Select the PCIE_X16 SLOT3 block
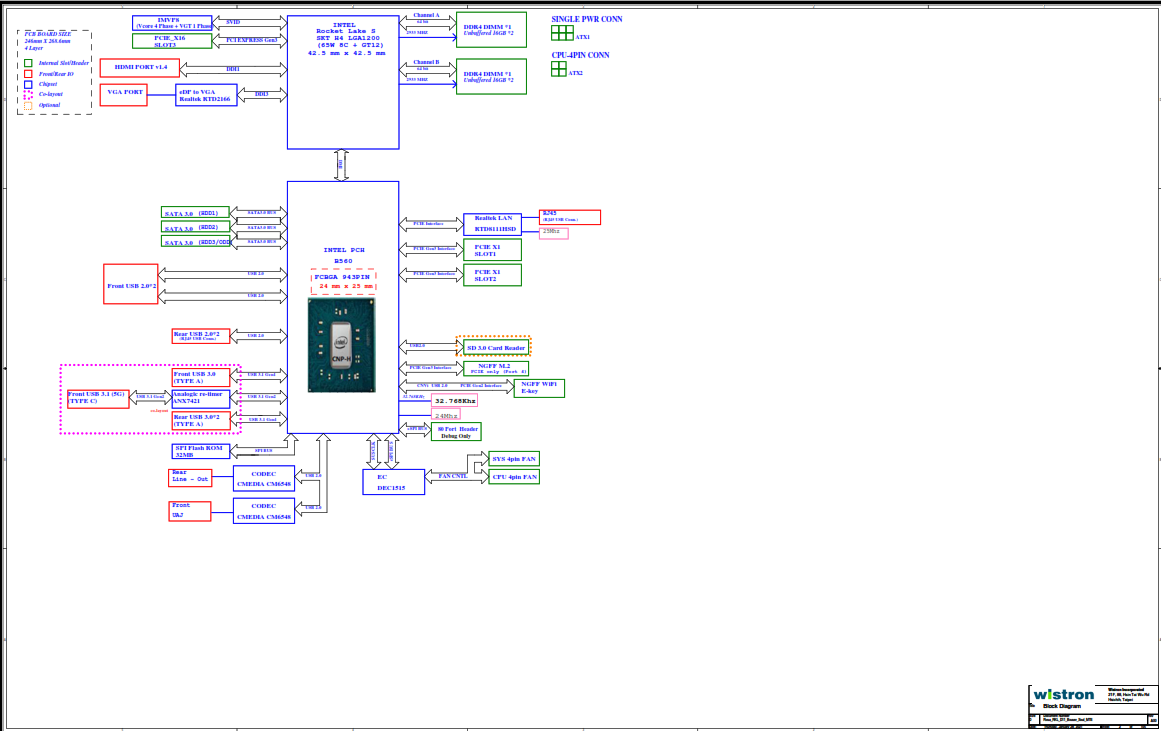 [172, 41]
